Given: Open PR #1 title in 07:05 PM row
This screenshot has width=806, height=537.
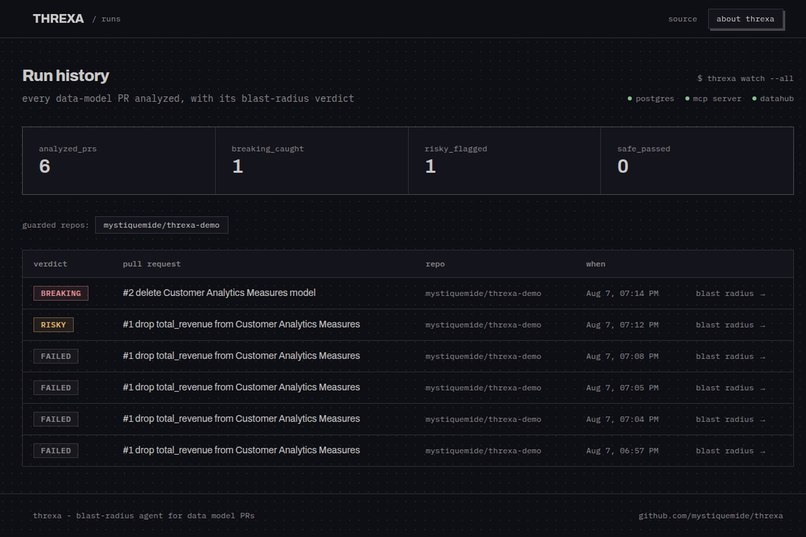Looking at the screenshot, I should [241, 387].
